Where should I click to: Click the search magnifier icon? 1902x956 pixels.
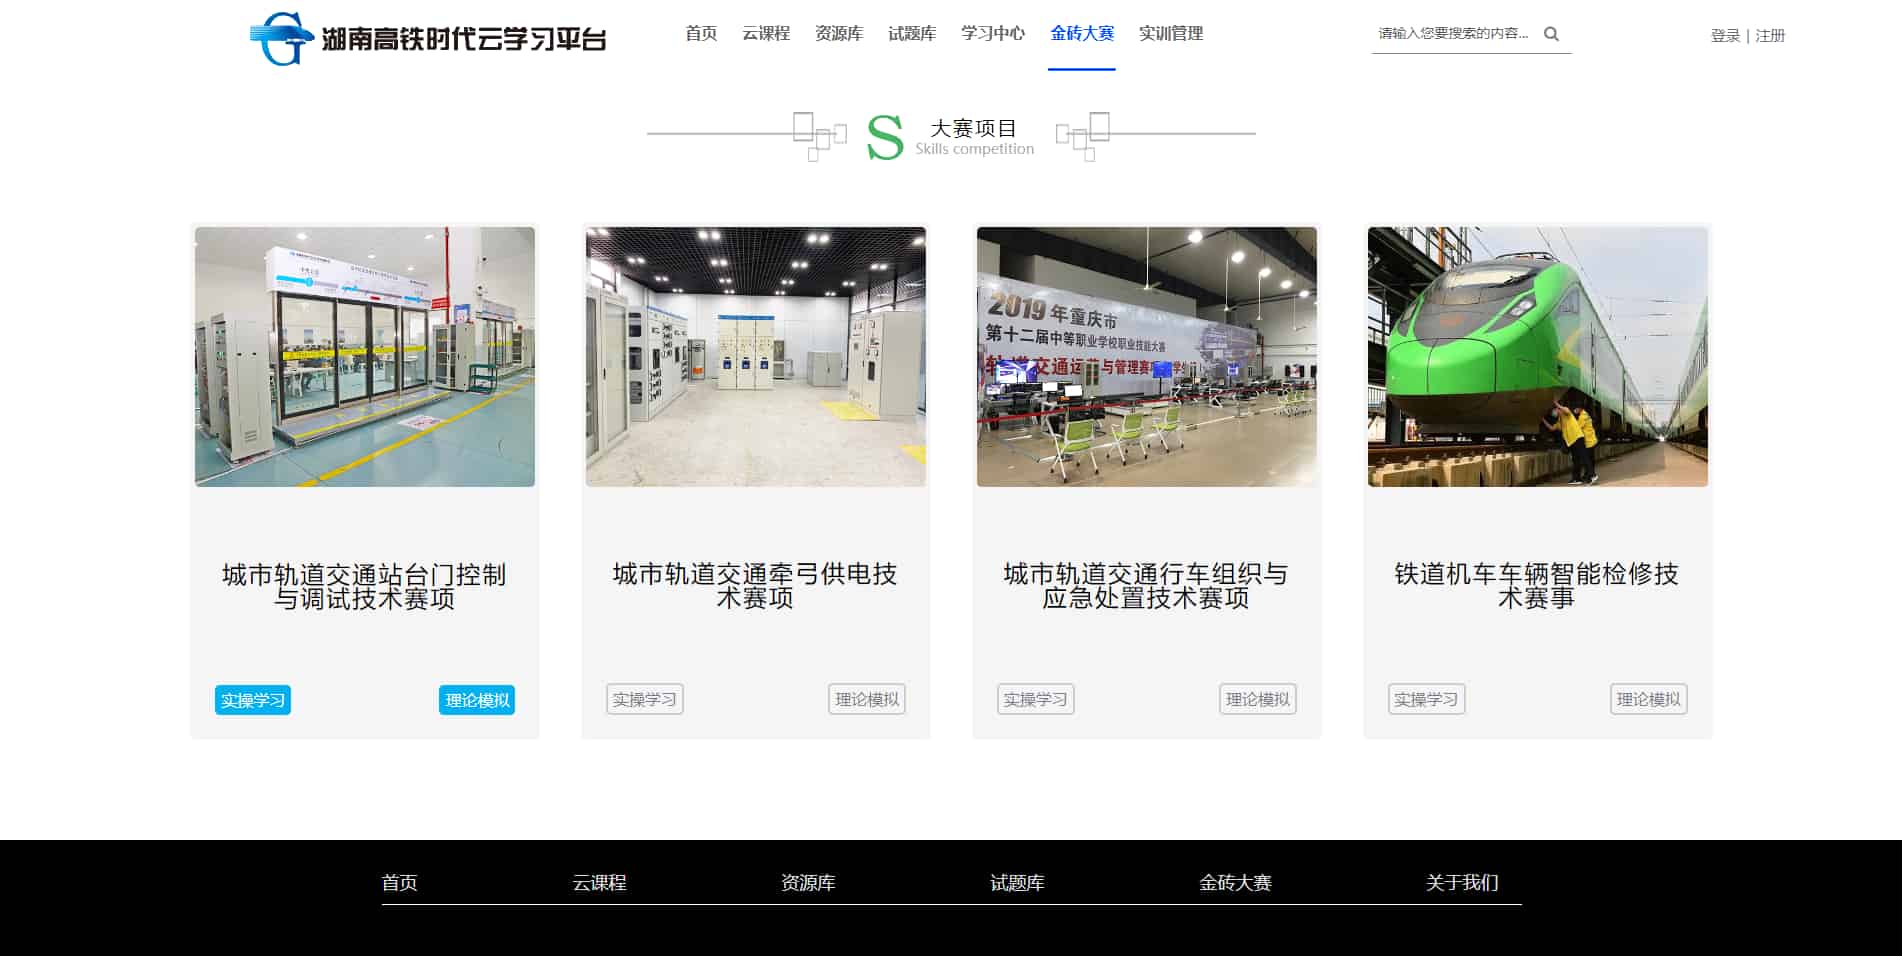[x=1551, y=34]
